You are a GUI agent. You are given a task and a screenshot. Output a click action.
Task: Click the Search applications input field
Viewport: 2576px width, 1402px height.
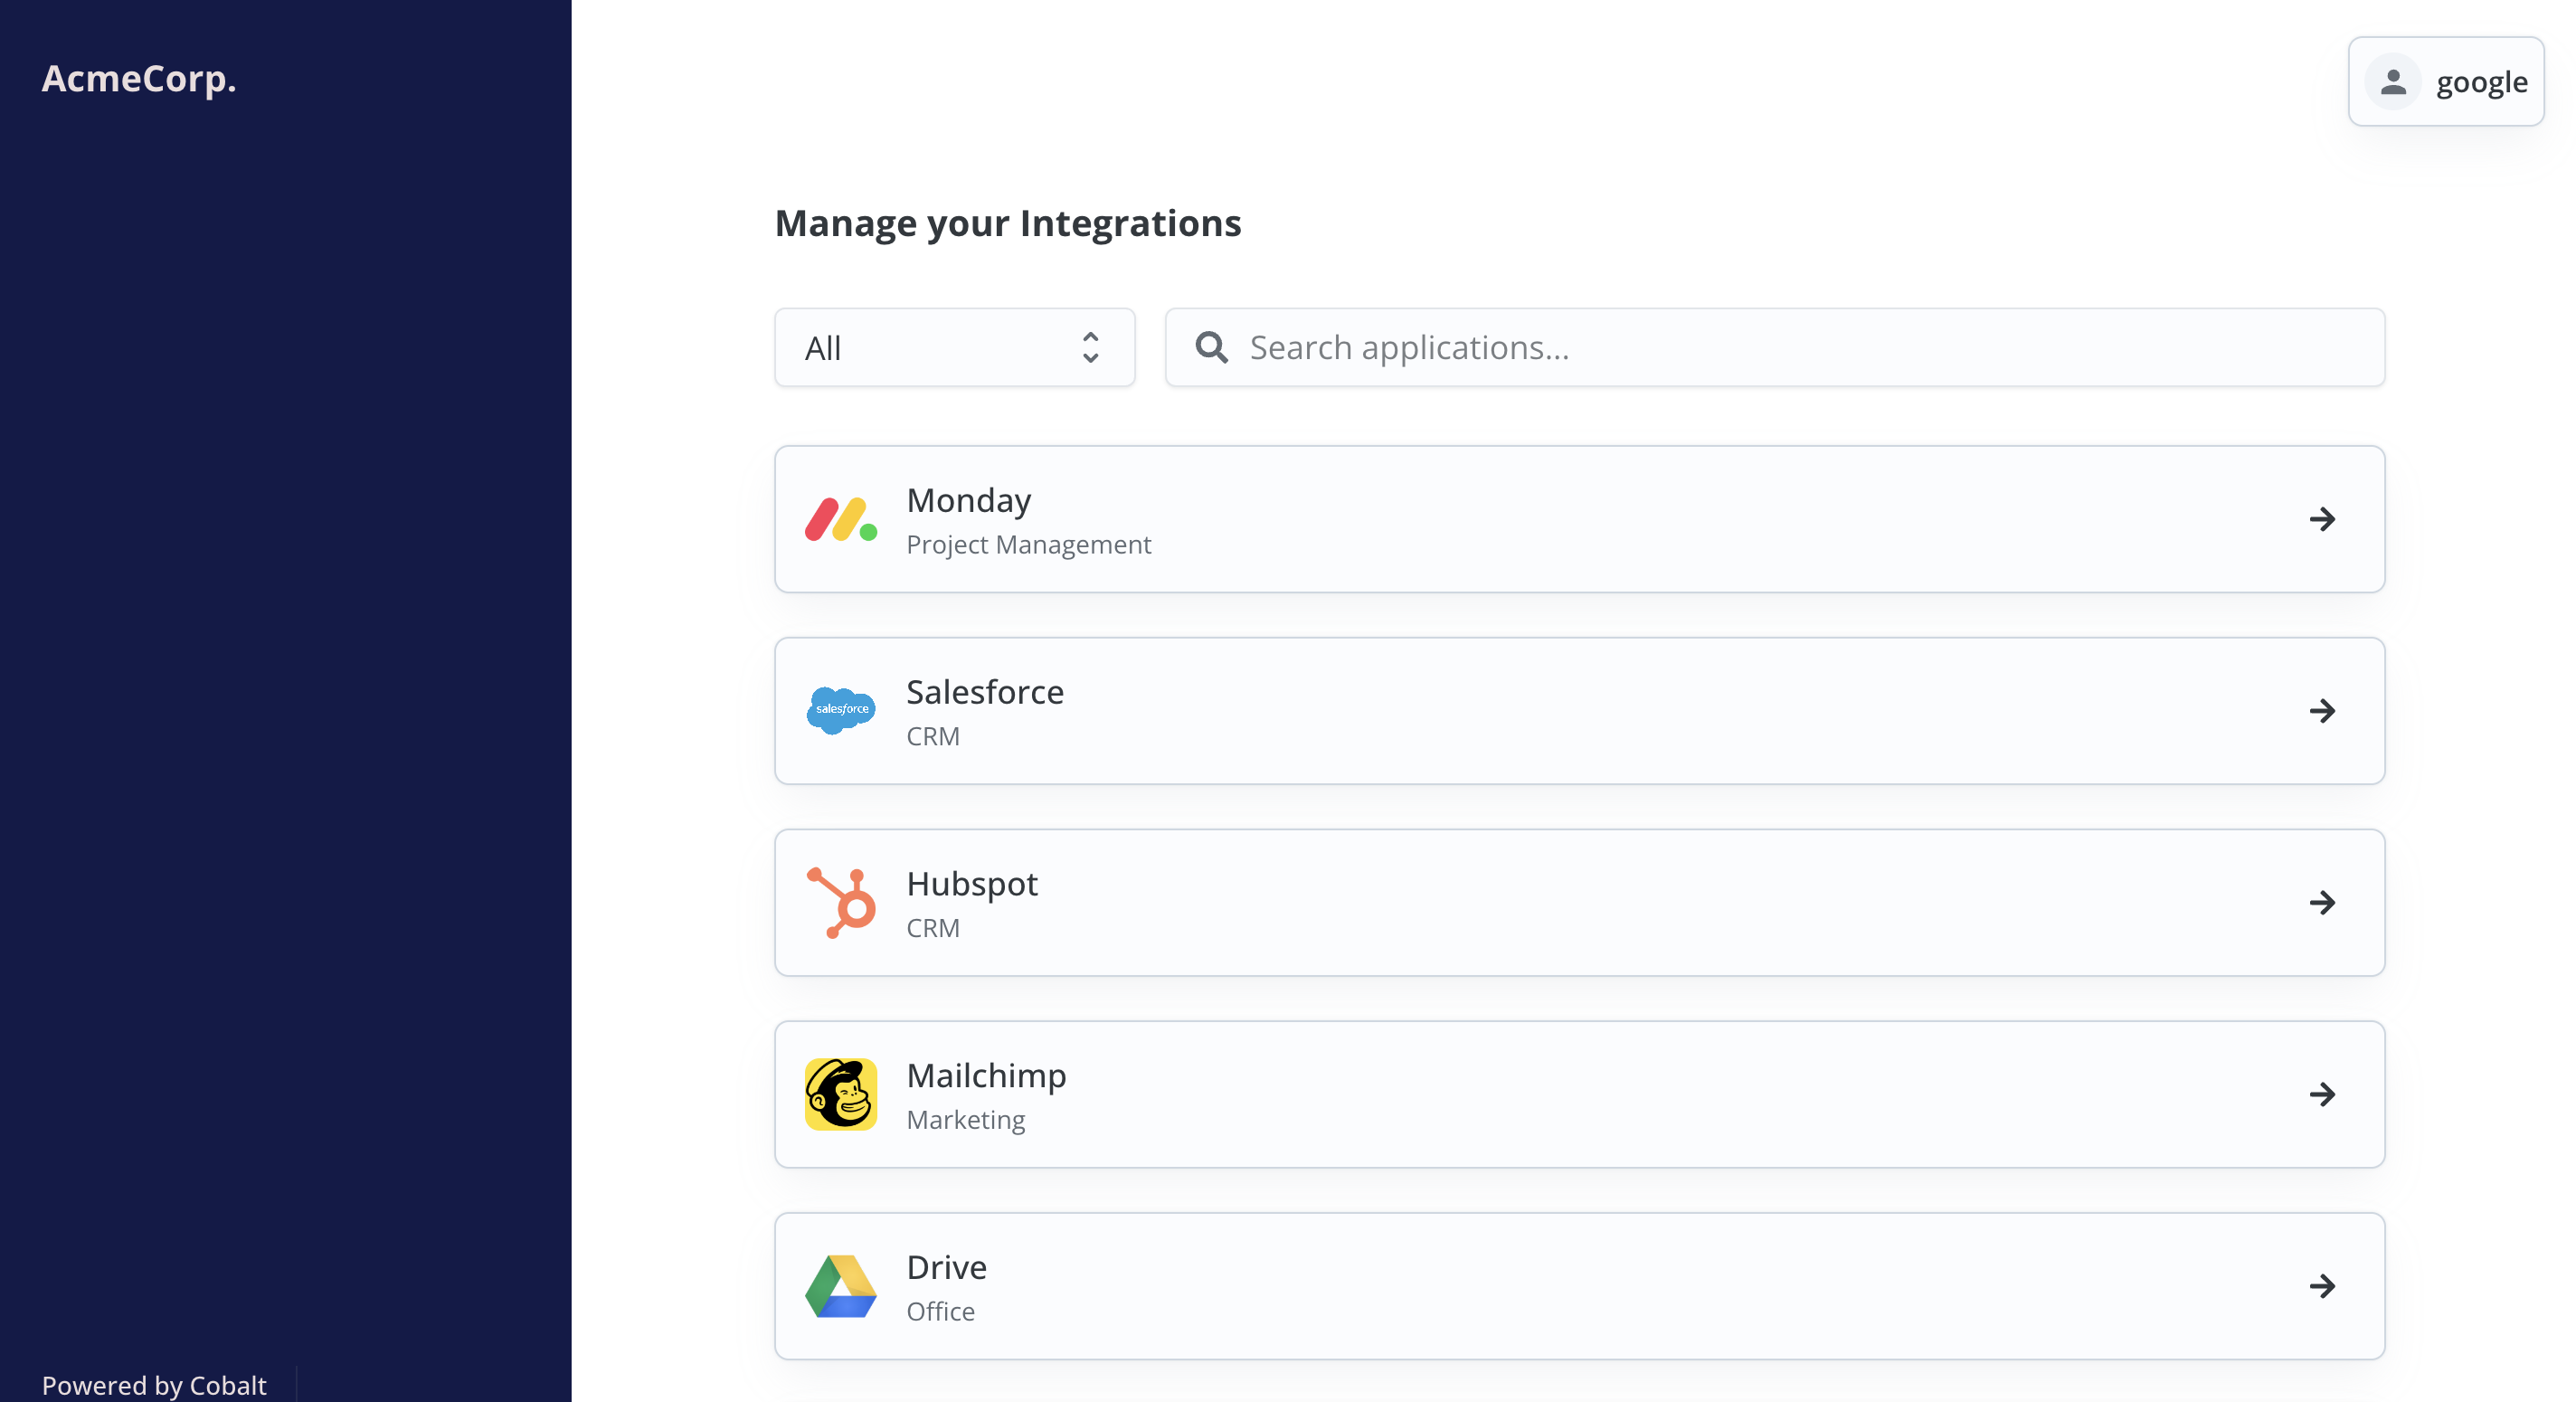1700,347
